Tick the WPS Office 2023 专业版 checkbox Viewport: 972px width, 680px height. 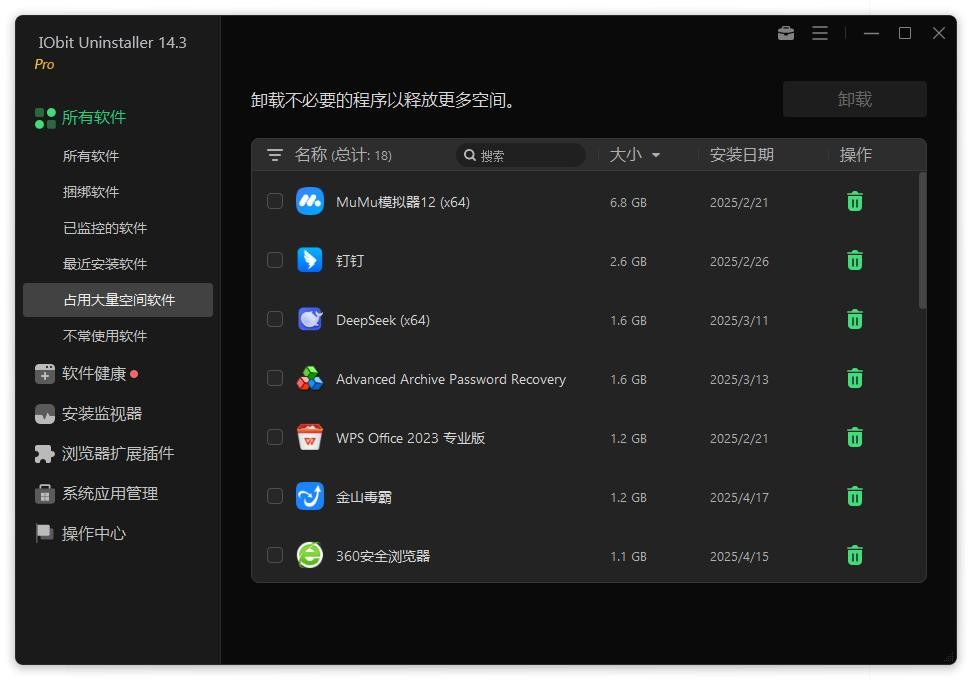275,438
